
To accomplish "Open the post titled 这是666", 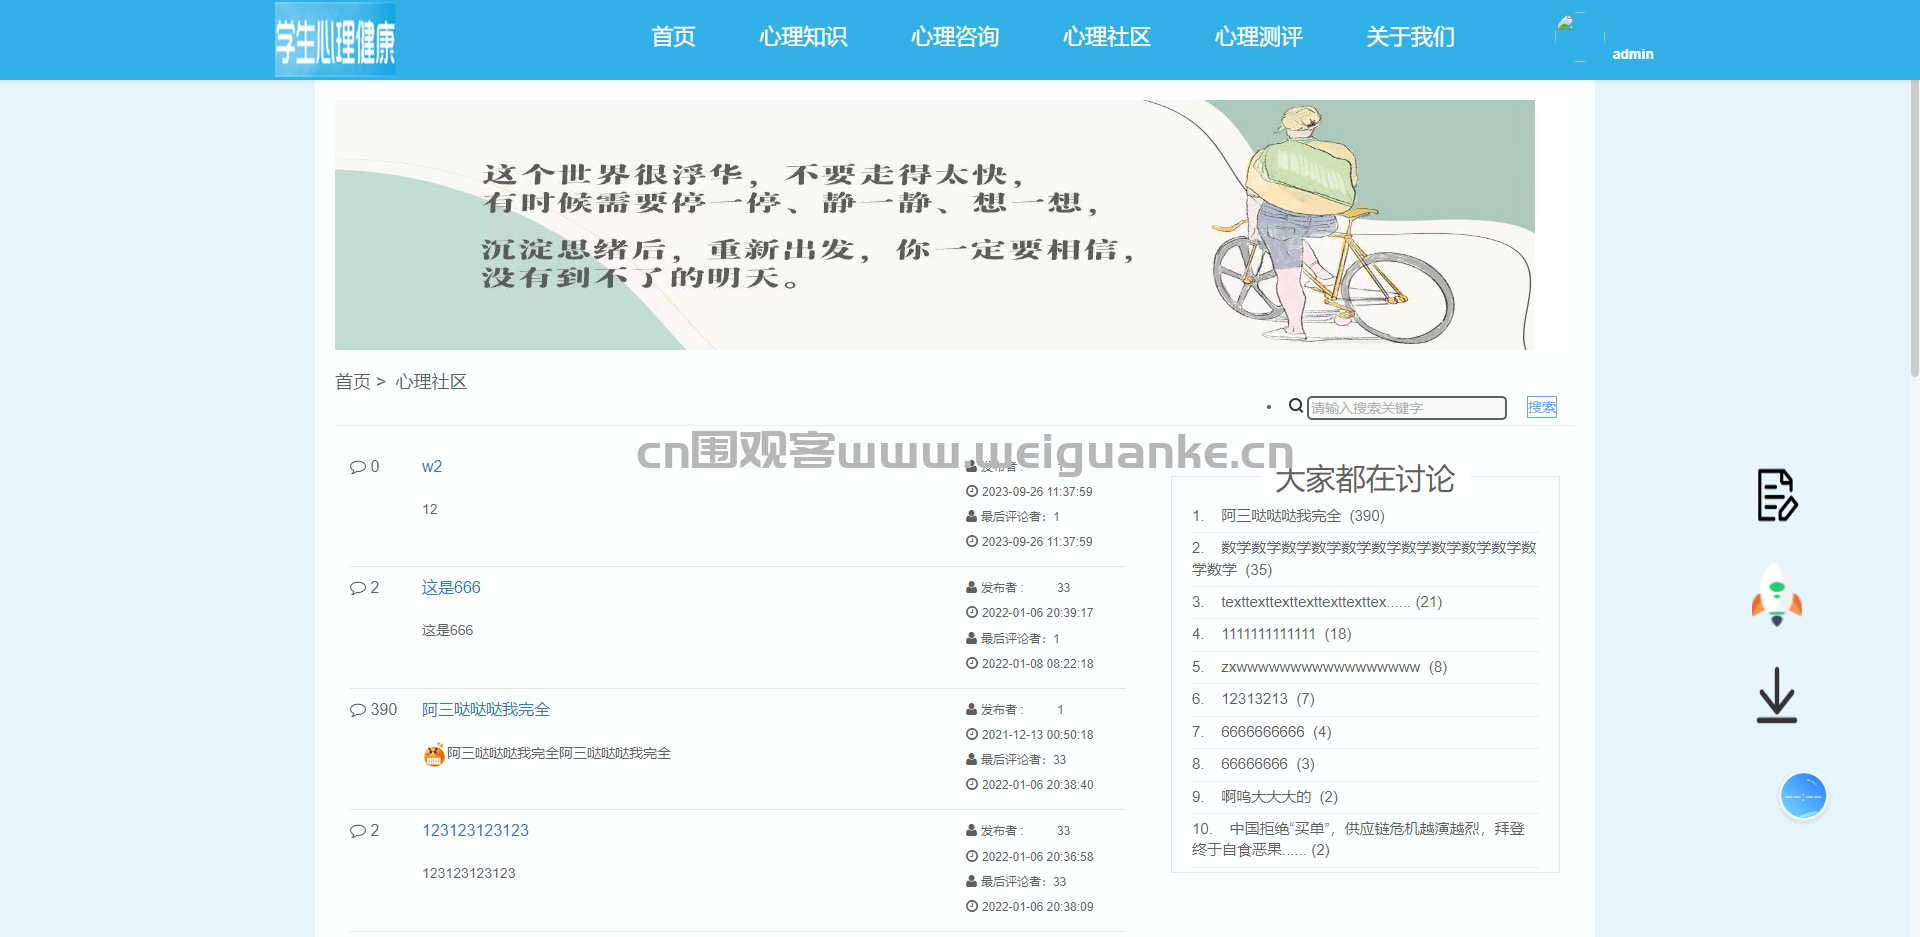I will [451, 588].
